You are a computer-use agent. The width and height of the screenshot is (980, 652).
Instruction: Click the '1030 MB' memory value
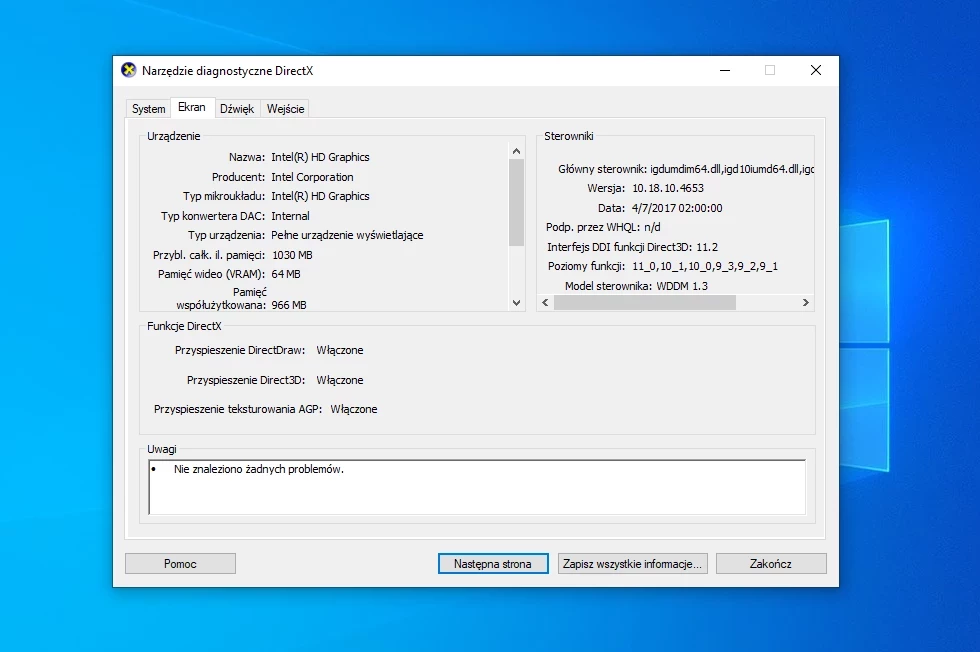click(292, 255)
